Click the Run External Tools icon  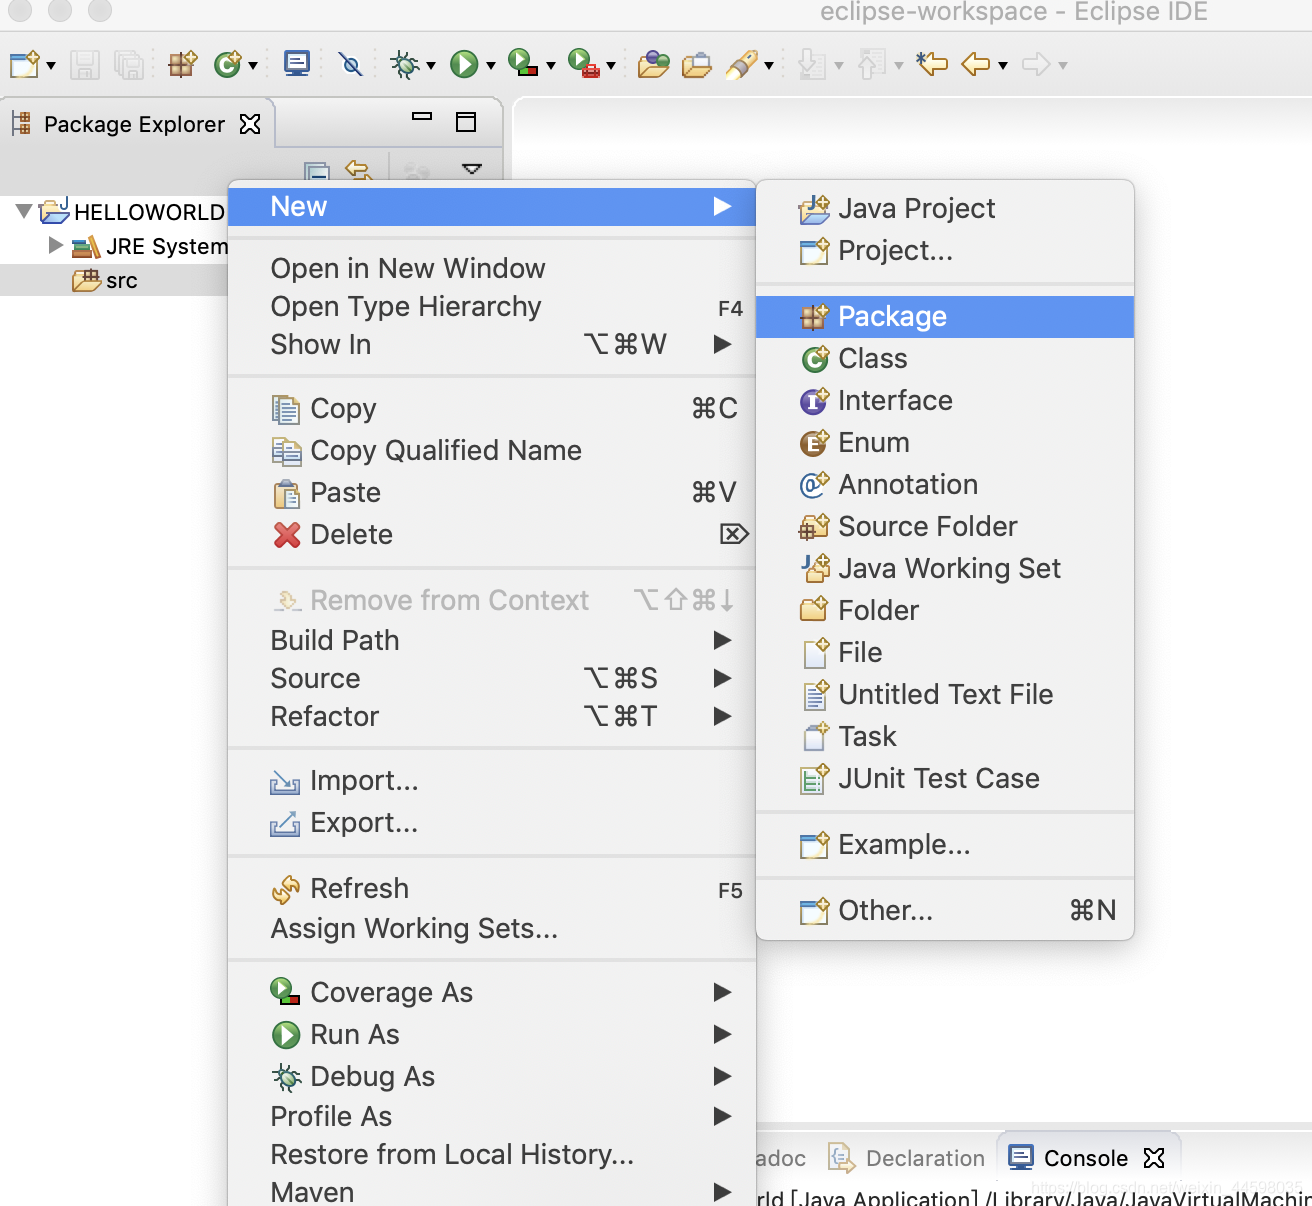tap(584, 64)
